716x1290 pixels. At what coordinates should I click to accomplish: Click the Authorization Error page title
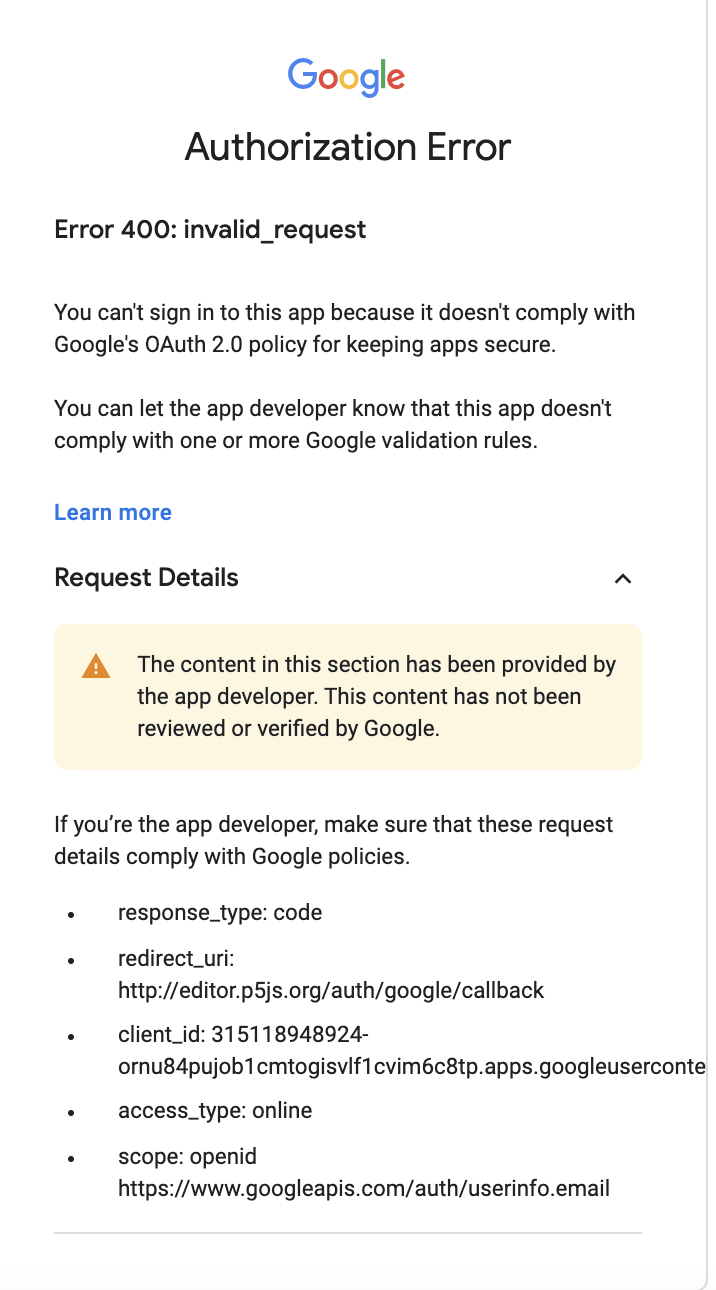click(347, 147)
